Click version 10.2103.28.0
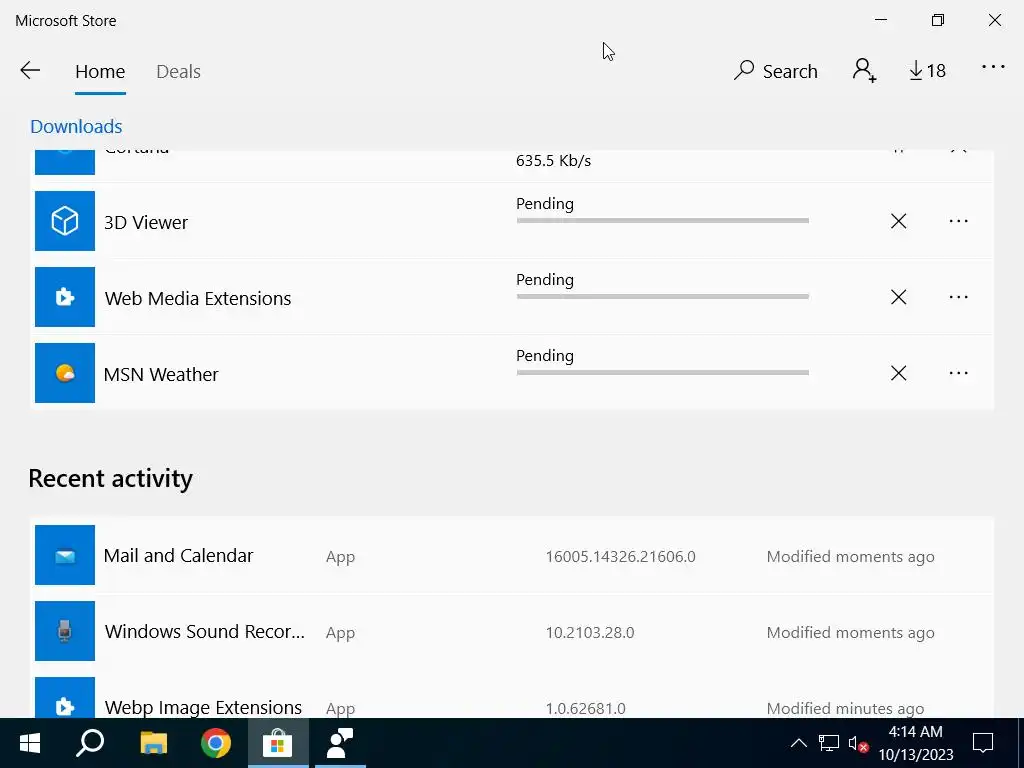 point(590,632)
